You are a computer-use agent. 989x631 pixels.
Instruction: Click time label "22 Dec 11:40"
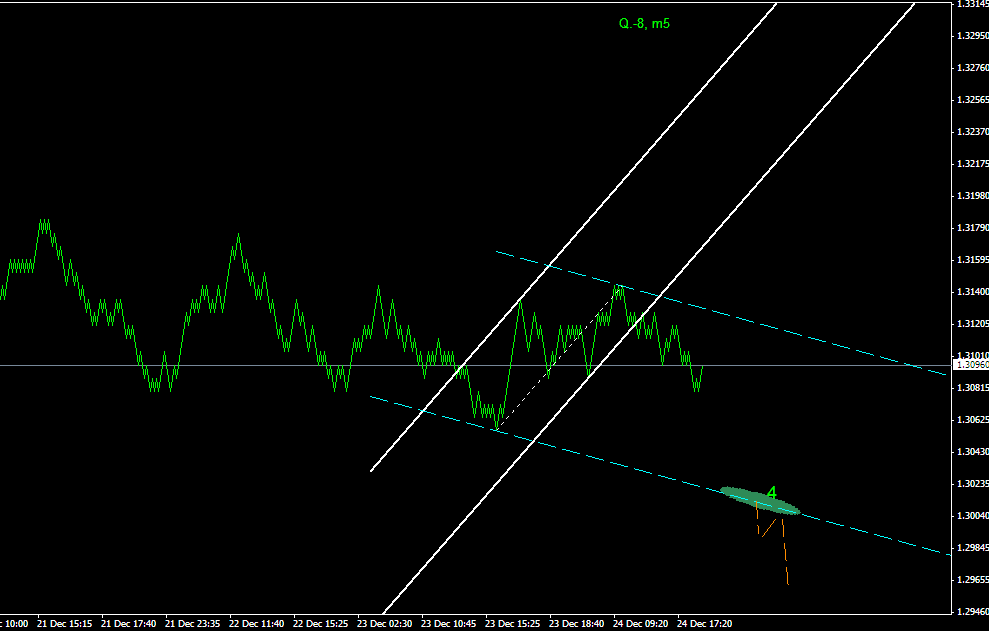[256, 623]
